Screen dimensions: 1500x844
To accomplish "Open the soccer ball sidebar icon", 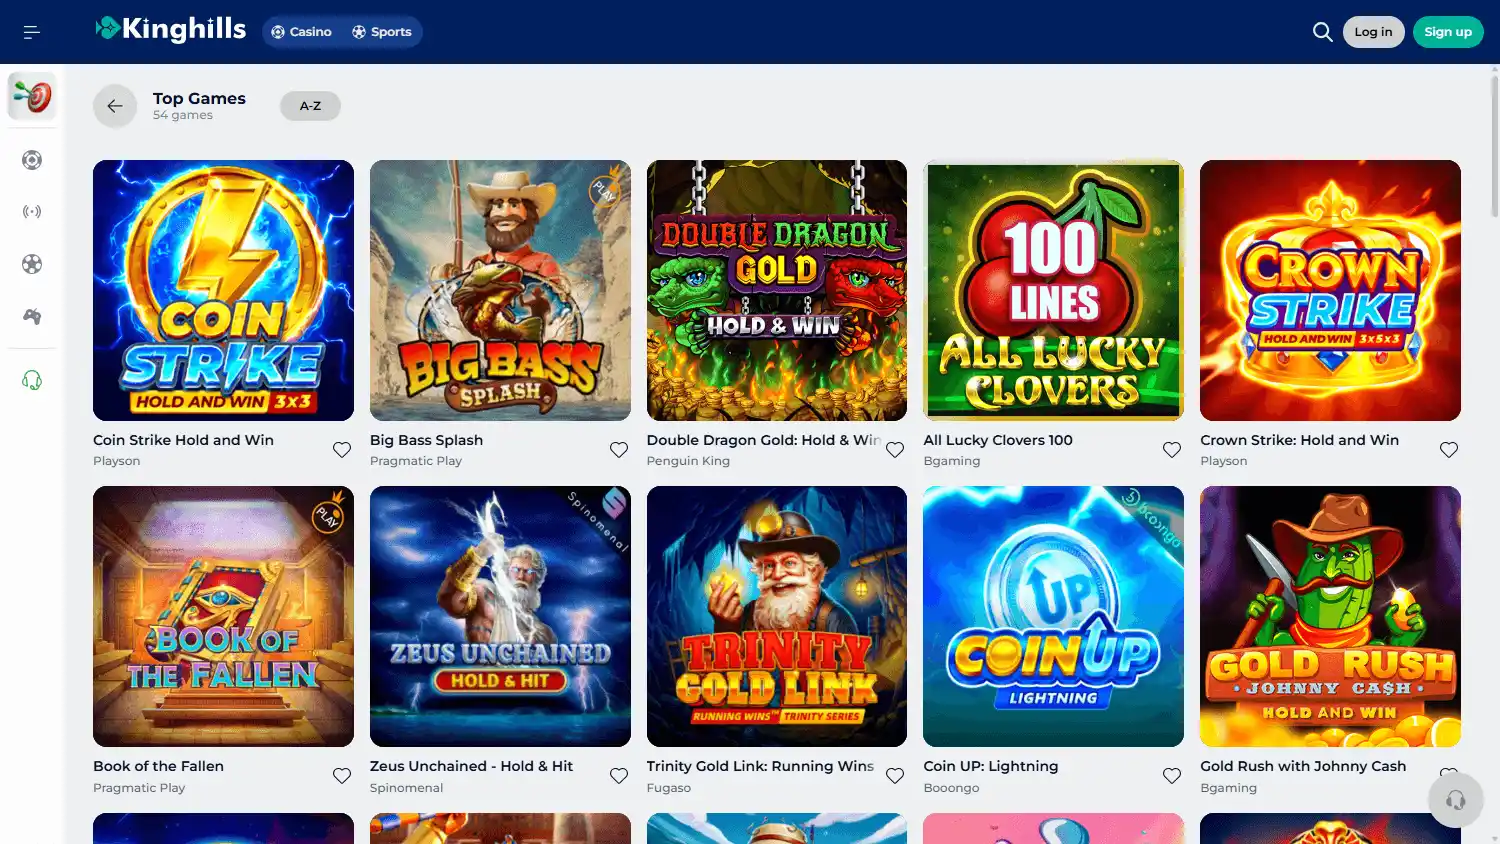I will point(32,264).
